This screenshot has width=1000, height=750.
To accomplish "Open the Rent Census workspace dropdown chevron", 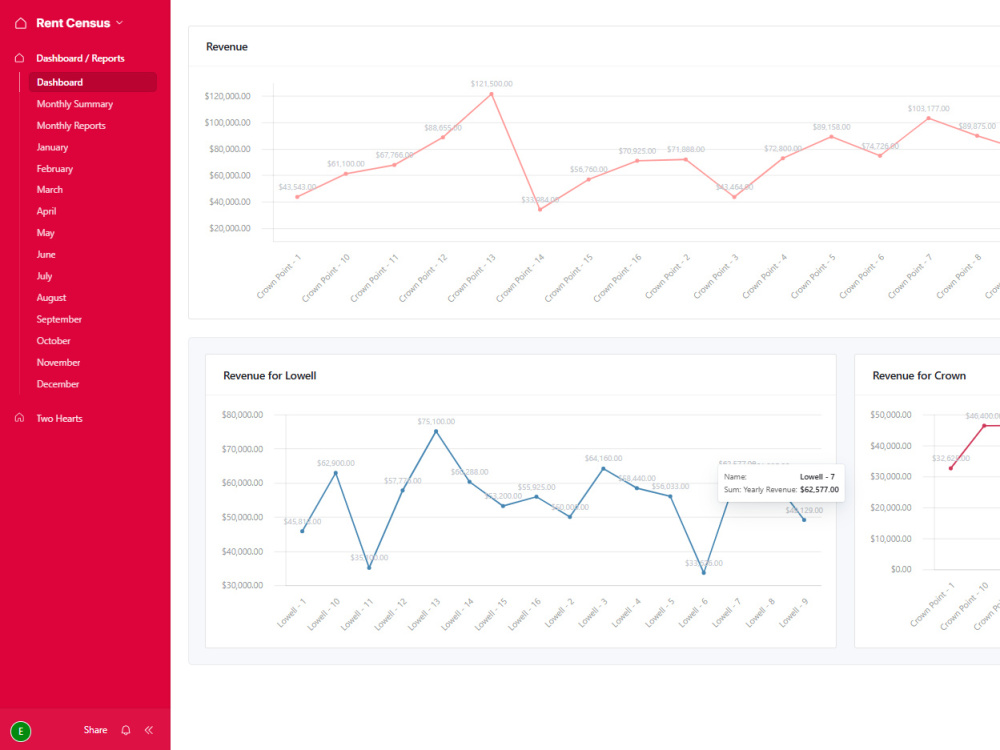I will coord(119,23).
